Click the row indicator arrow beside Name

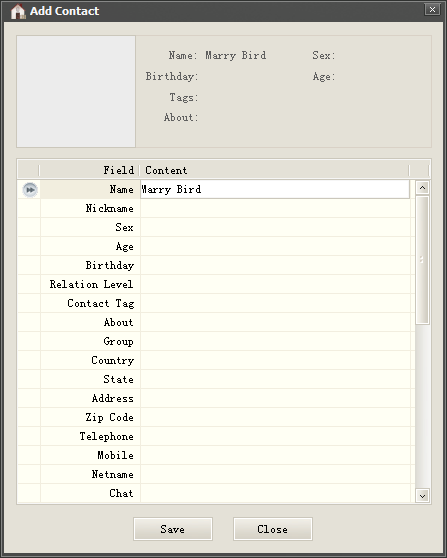click(x=30, y=190)
